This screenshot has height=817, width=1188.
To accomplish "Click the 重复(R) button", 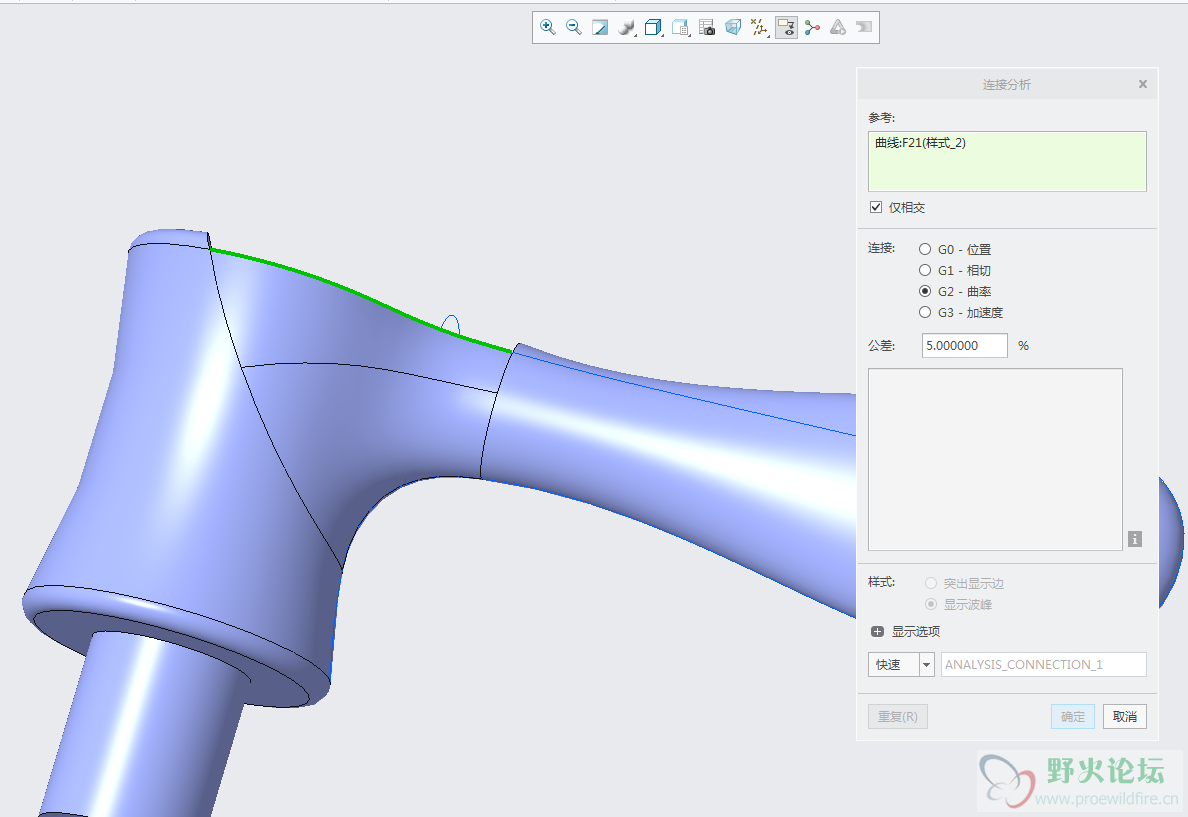I will point(898,716).
